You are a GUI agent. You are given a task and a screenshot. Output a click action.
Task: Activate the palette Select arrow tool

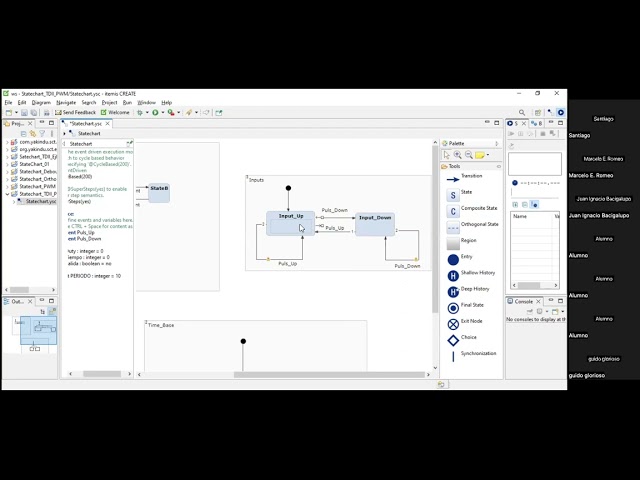(x=447, y=155)
